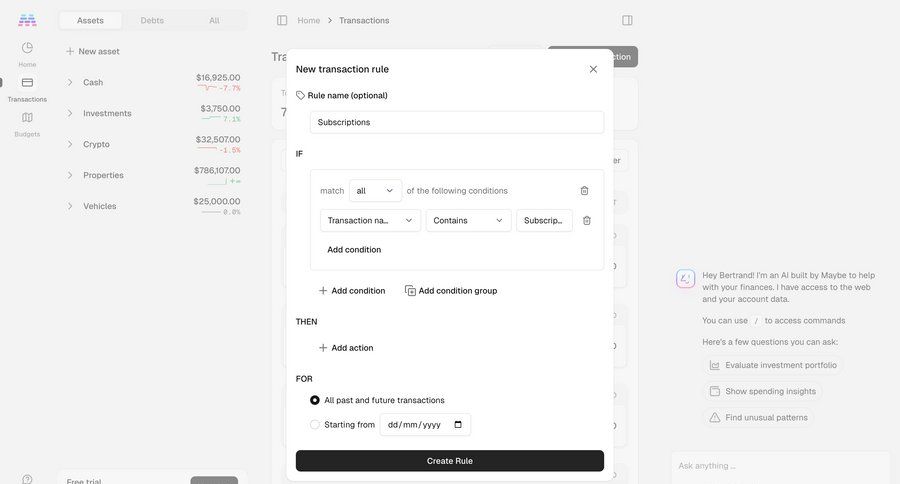This screenshot has width=900, height=484.
Task: Click the Transactions breadcrumb
Action: click(364, 20)
